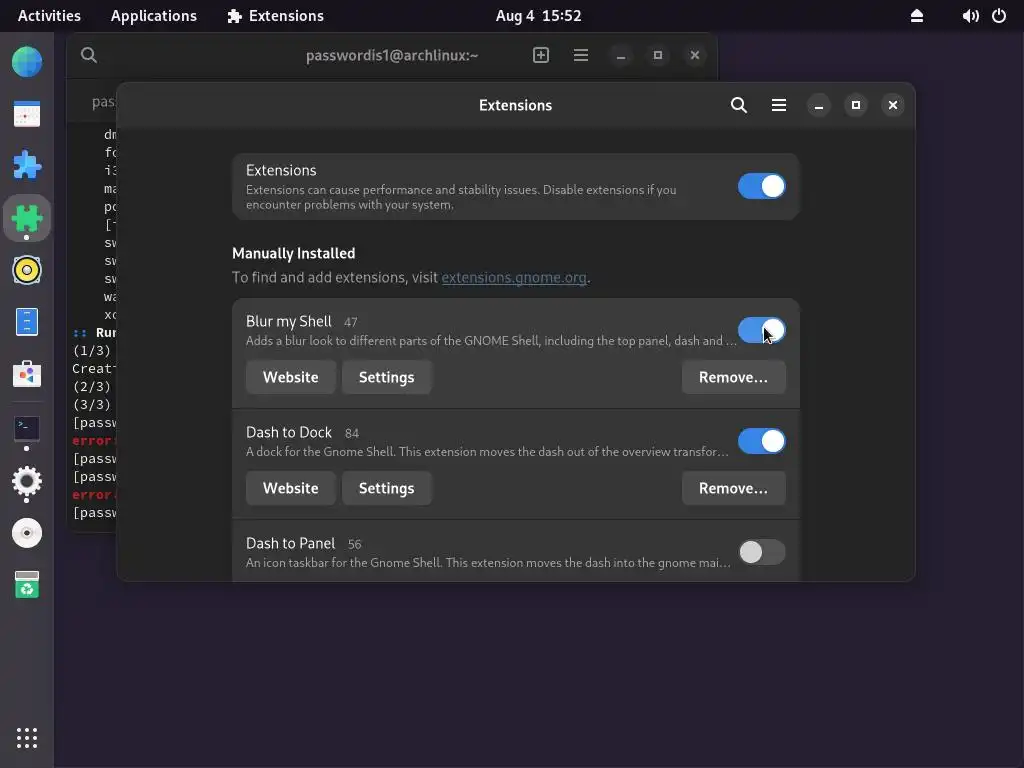
Task: Remove the Blur my Shell extension
Action: pos(733,377)
